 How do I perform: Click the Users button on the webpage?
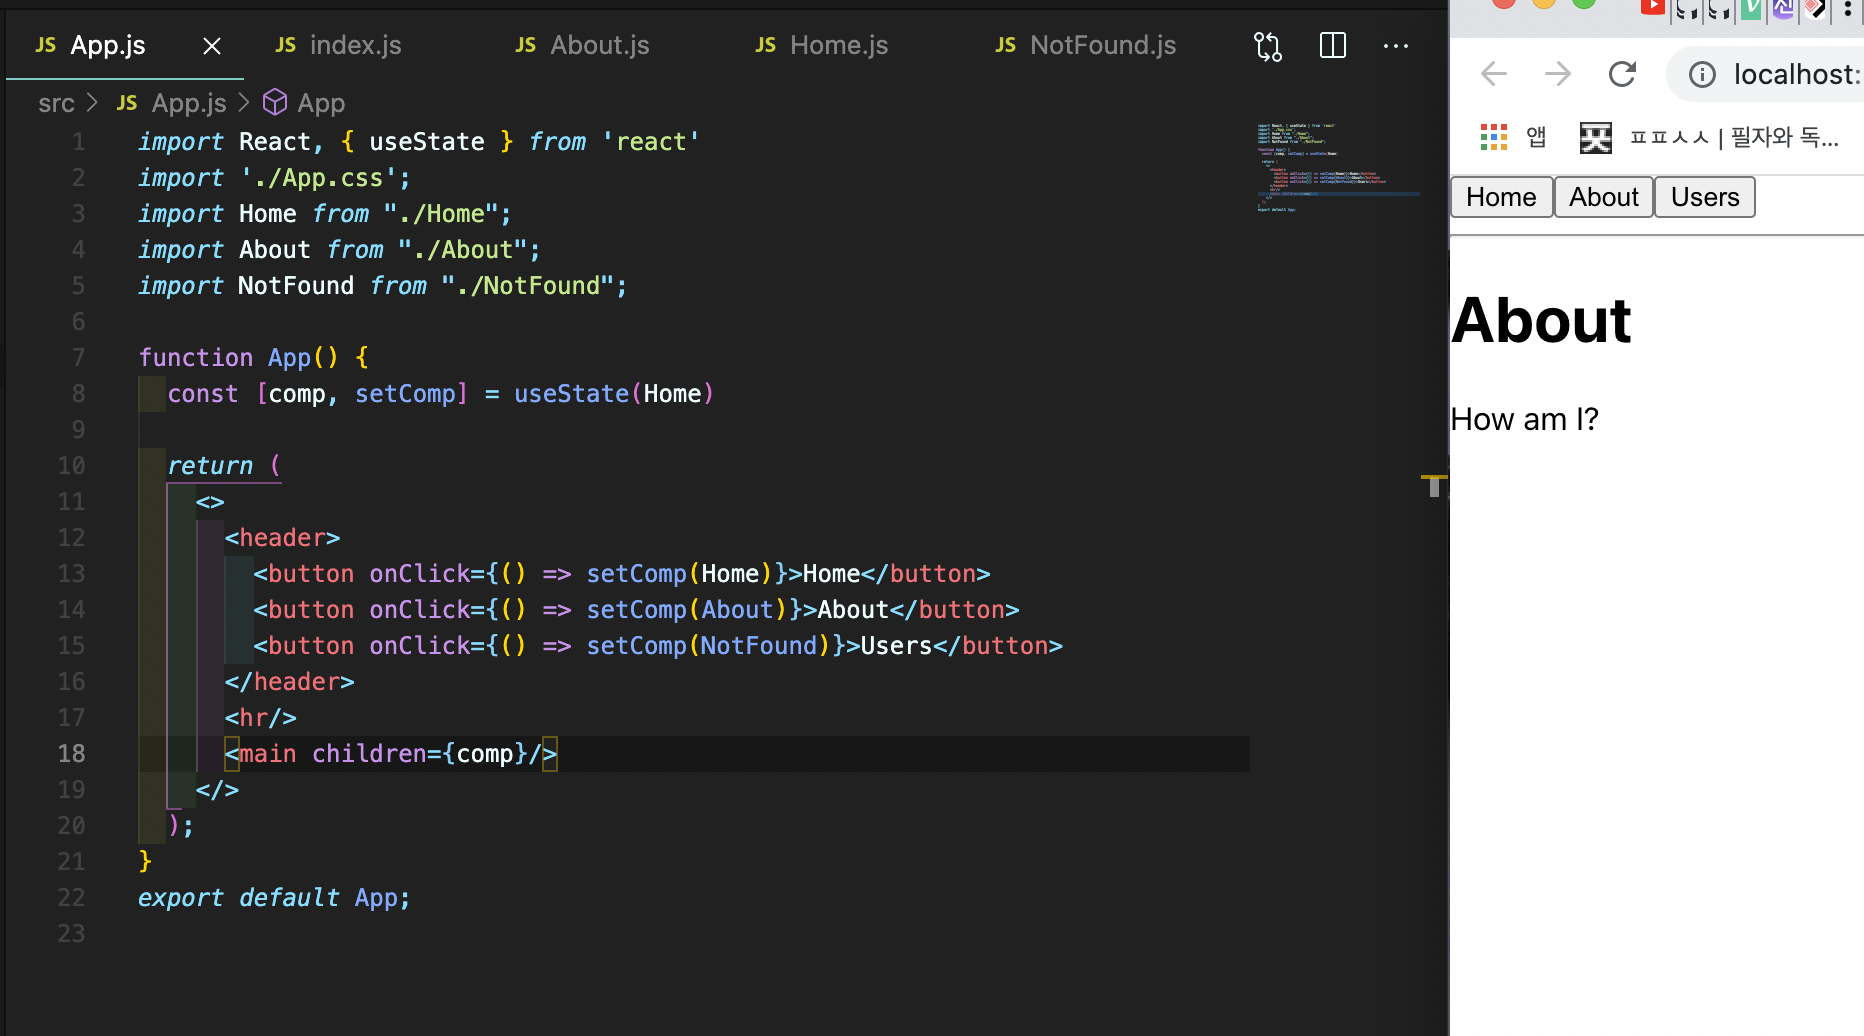point(1704,196)
